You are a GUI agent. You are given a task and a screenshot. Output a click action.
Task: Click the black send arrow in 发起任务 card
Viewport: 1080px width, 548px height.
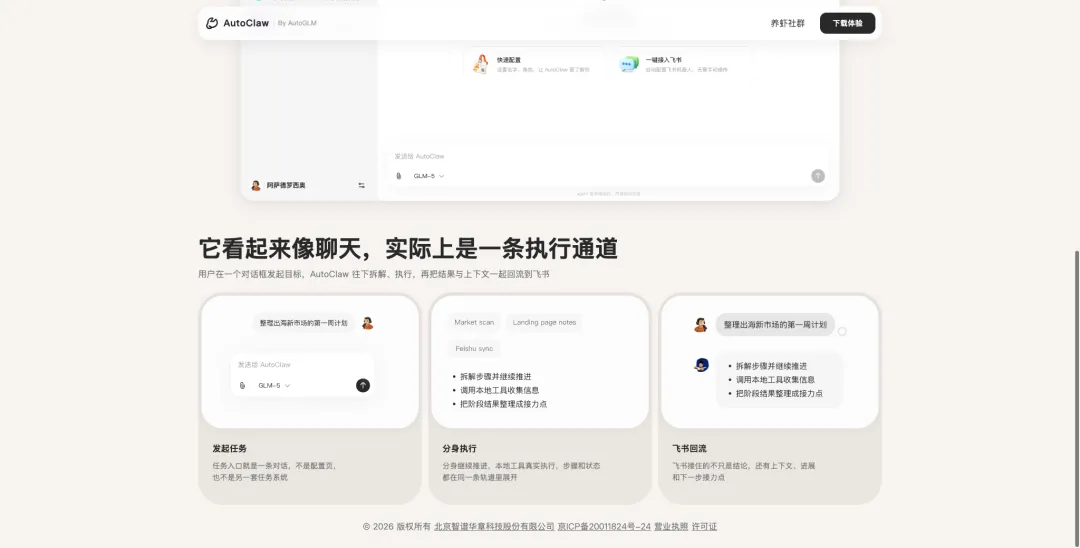click(x=363, y=386)
